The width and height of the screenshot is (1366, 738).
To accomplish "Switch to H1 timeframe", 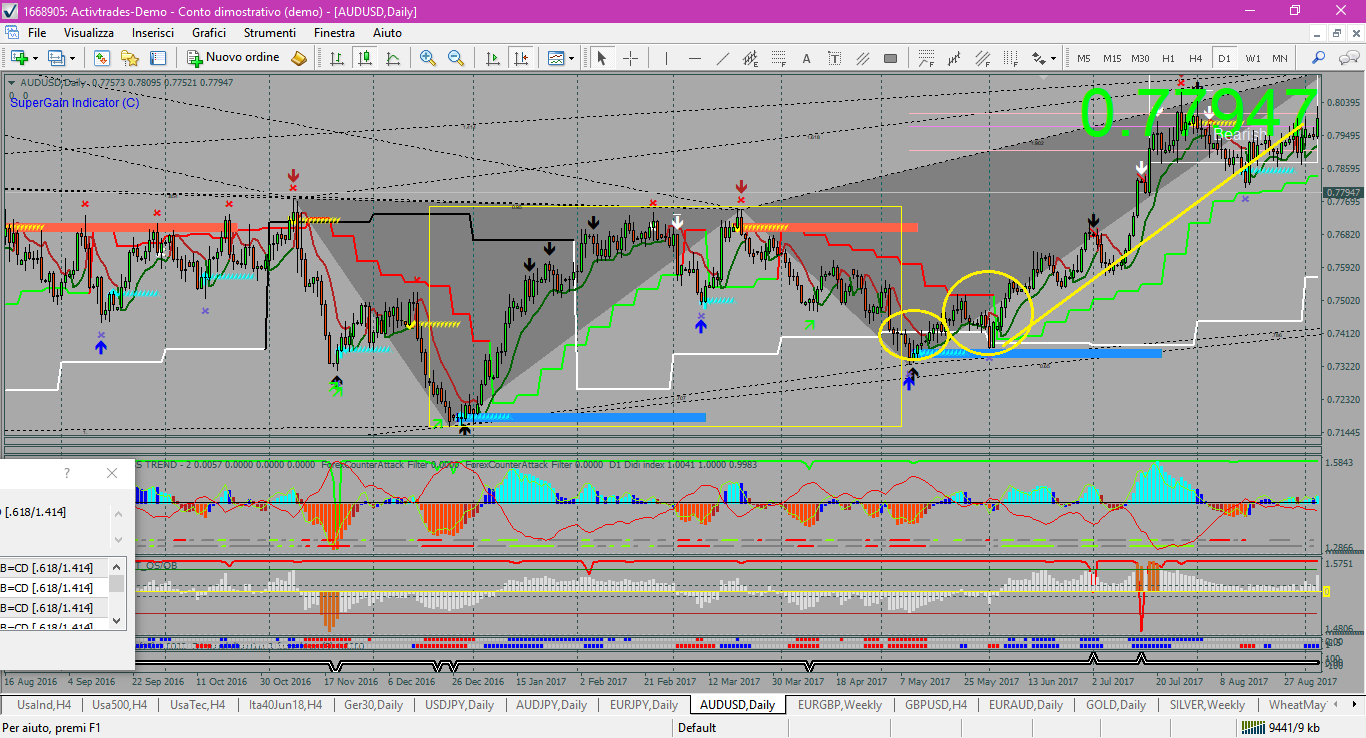I will coord(1168,58).
